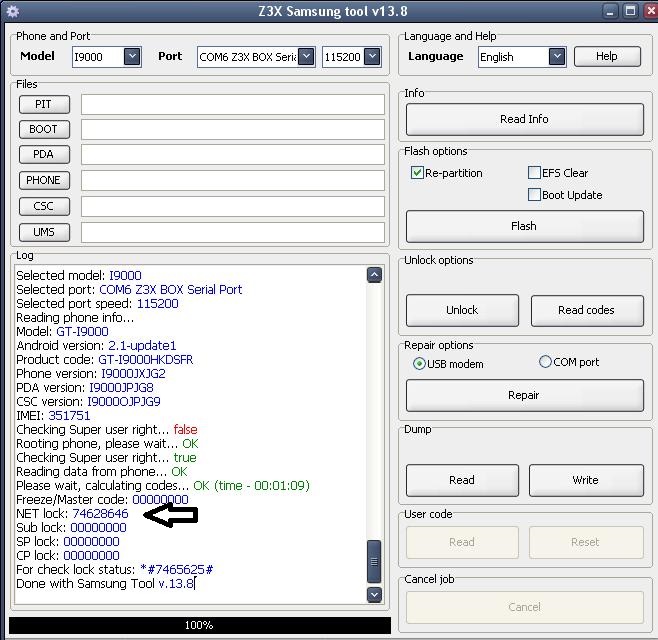Maximize the Z3X Samsung tool window
This screenshot has height=640, width=658.
[x=630, y=11]
